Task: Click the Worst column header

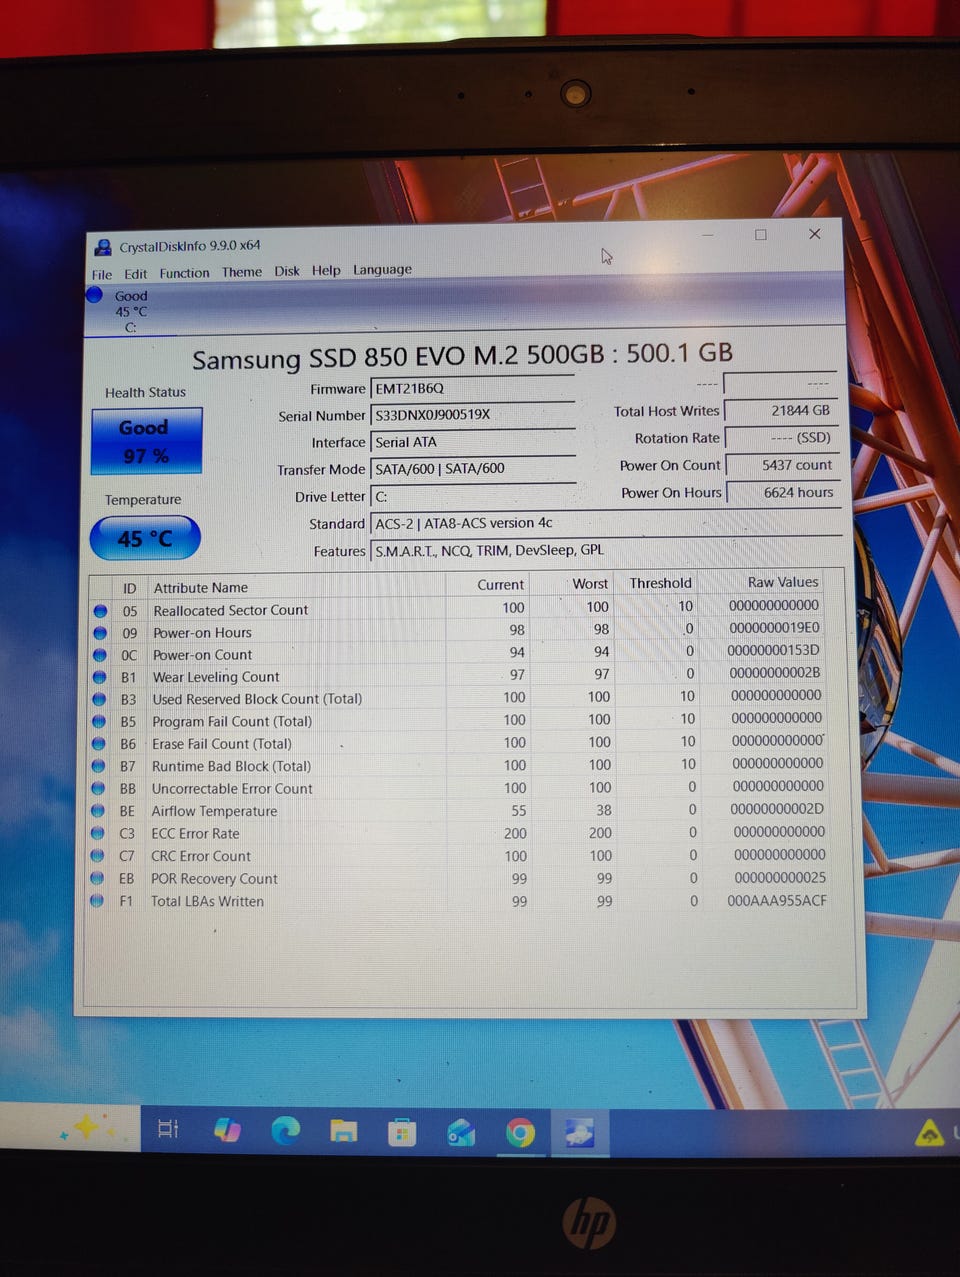Action: pyautogui.click(x=590, y=584)
